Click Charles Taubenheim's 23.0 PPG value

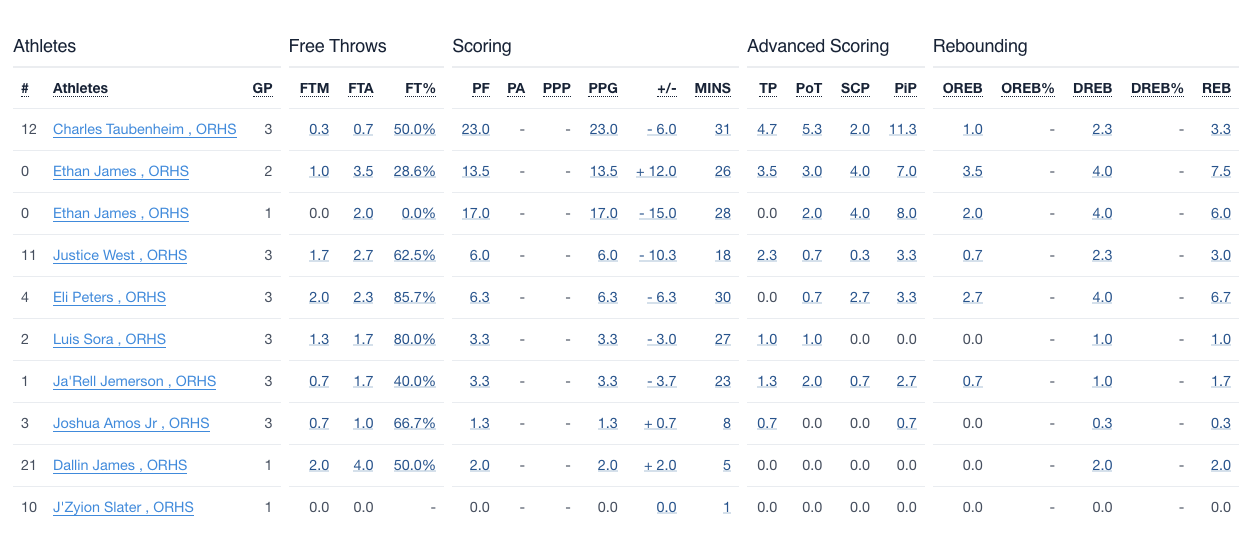pyautogui.click(x=603, y=129)
